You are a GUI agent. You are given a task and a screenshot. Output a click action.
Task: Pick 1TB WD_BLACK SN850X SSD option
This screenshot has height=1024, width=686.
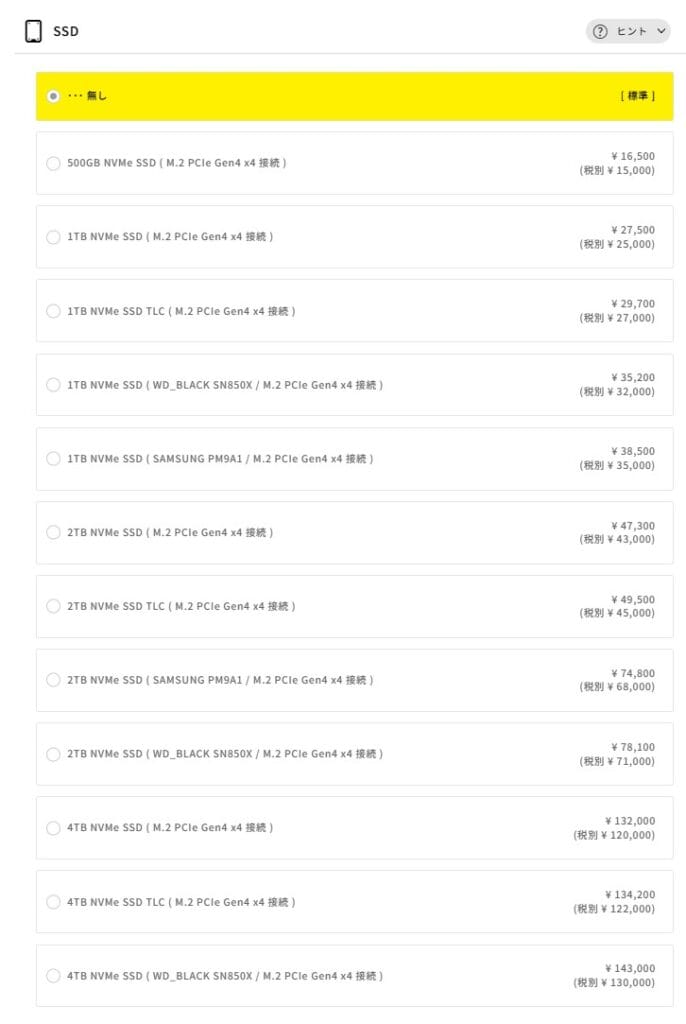pos(54,385)
